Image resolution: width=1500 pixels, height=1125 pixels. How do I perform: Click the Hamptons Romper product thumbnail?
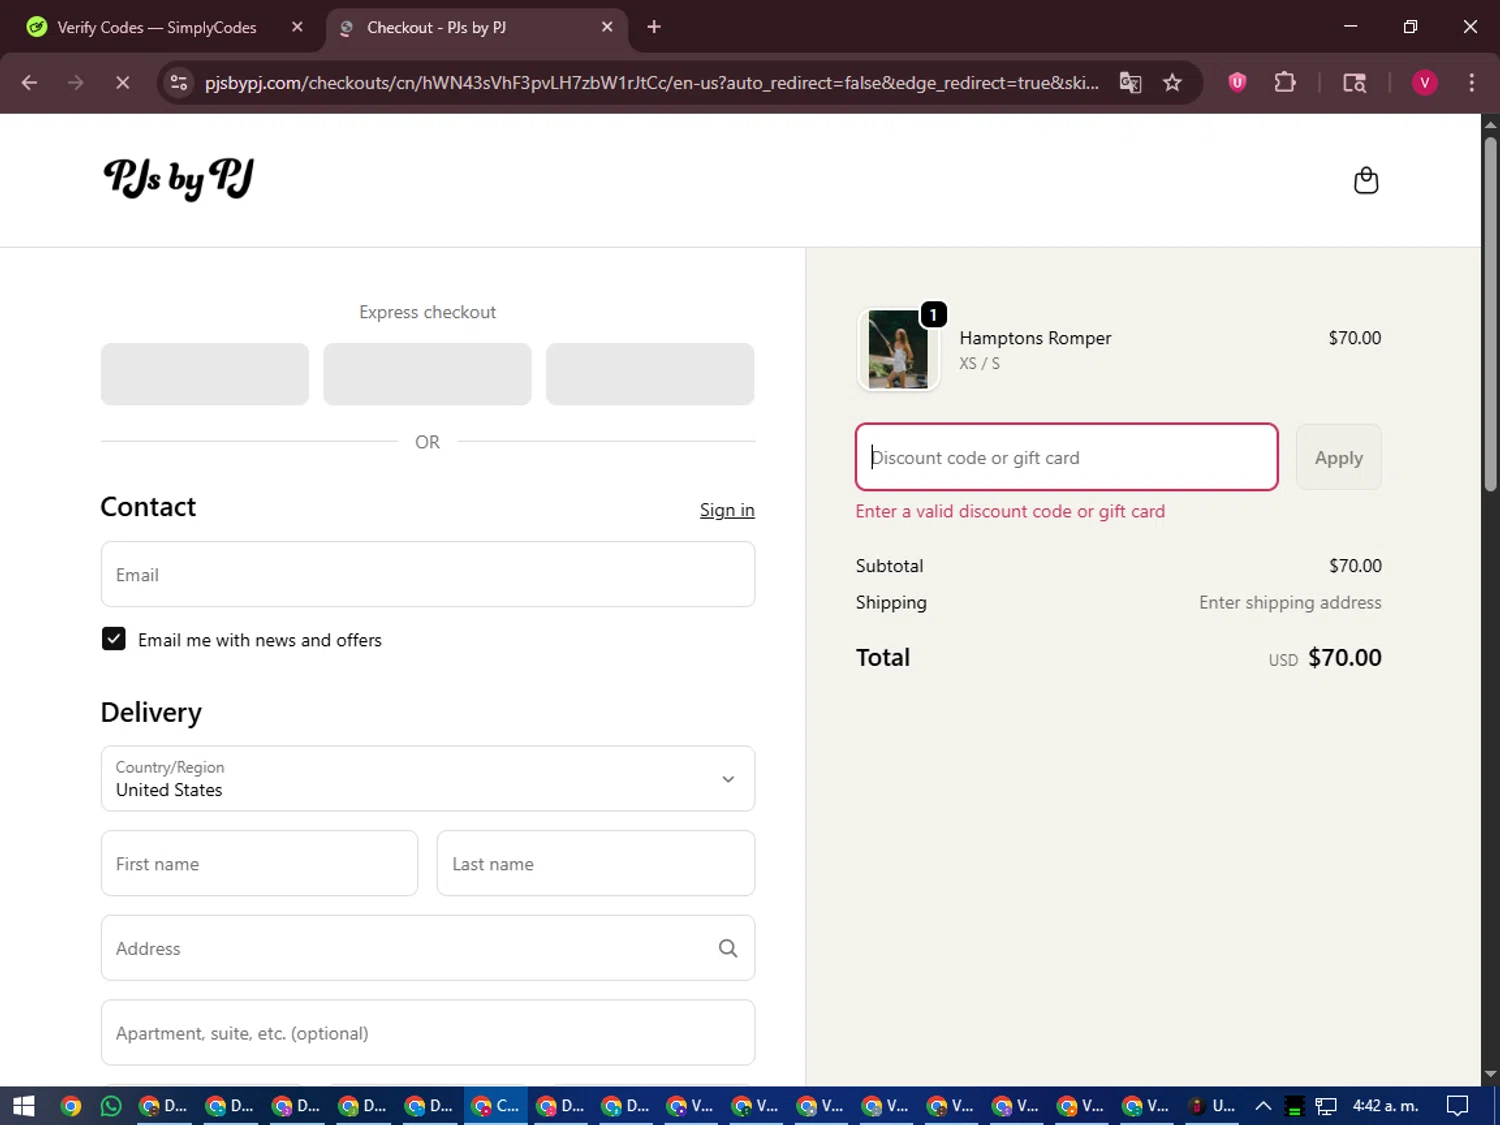898,349
